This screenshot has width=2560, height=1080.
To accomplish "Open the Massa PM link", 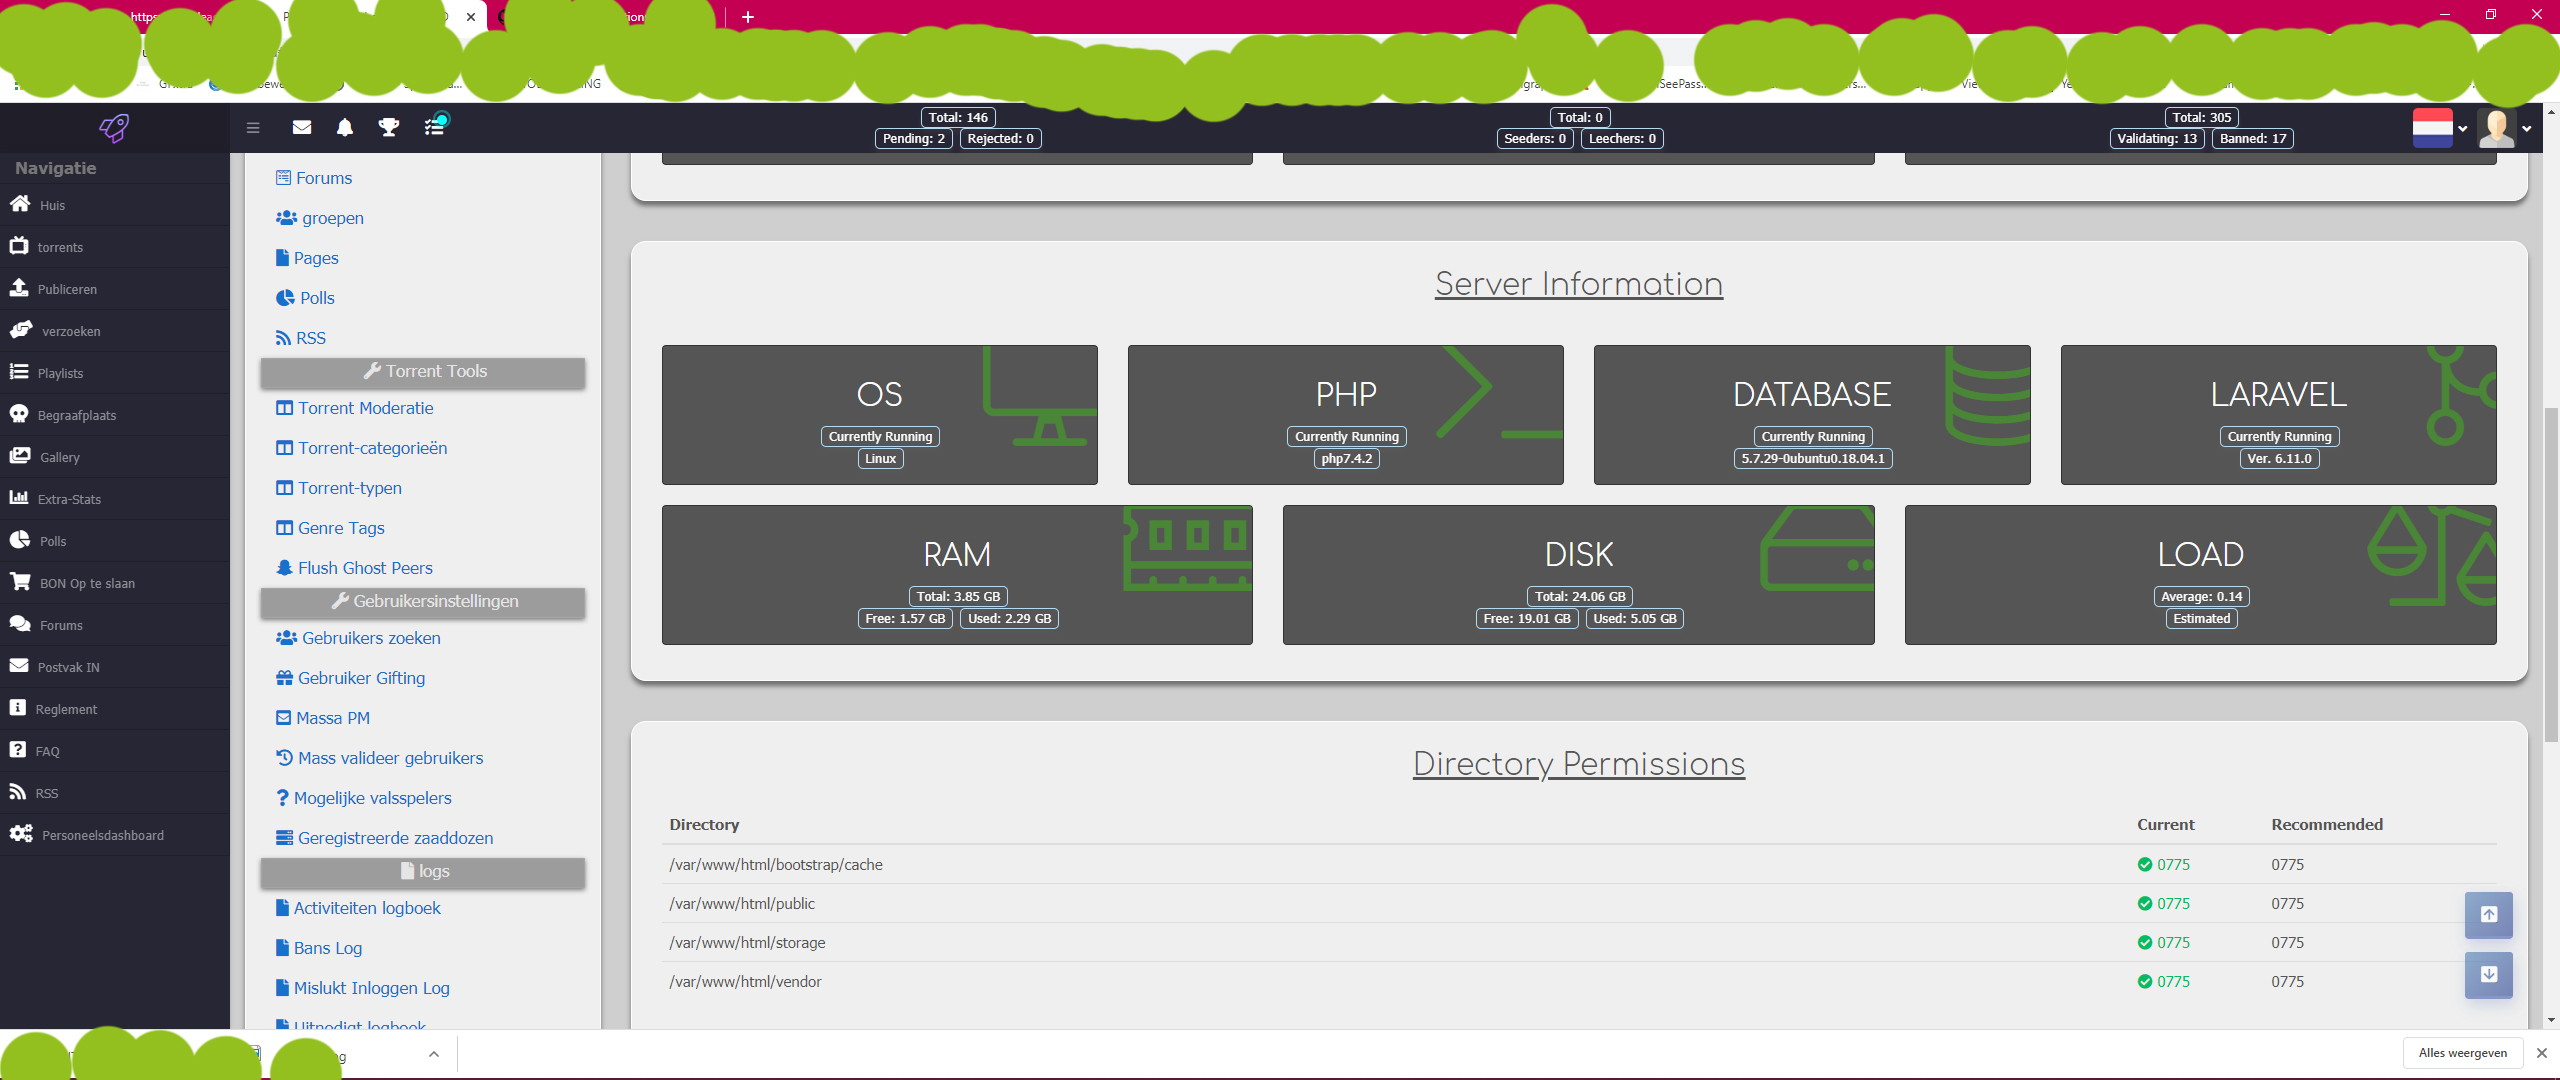I will tap(323, 718).
